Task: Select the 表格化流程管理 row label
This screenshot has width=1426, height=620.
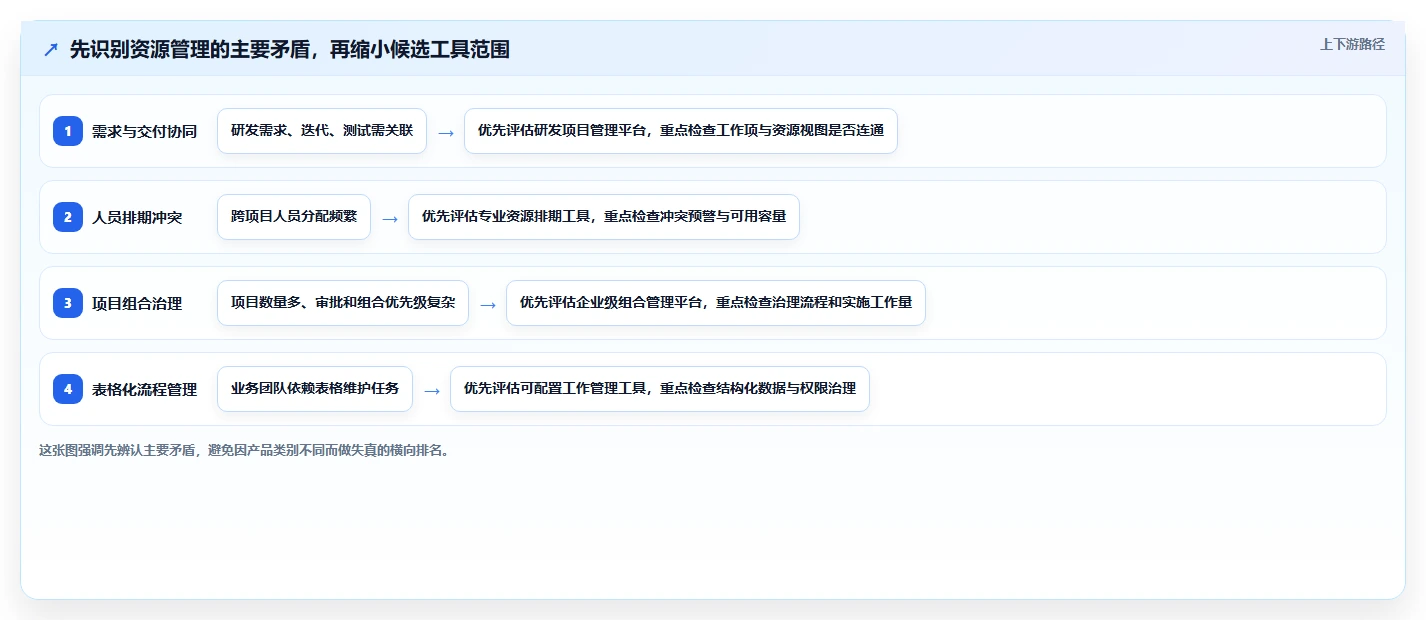Action: coord(144,389)
